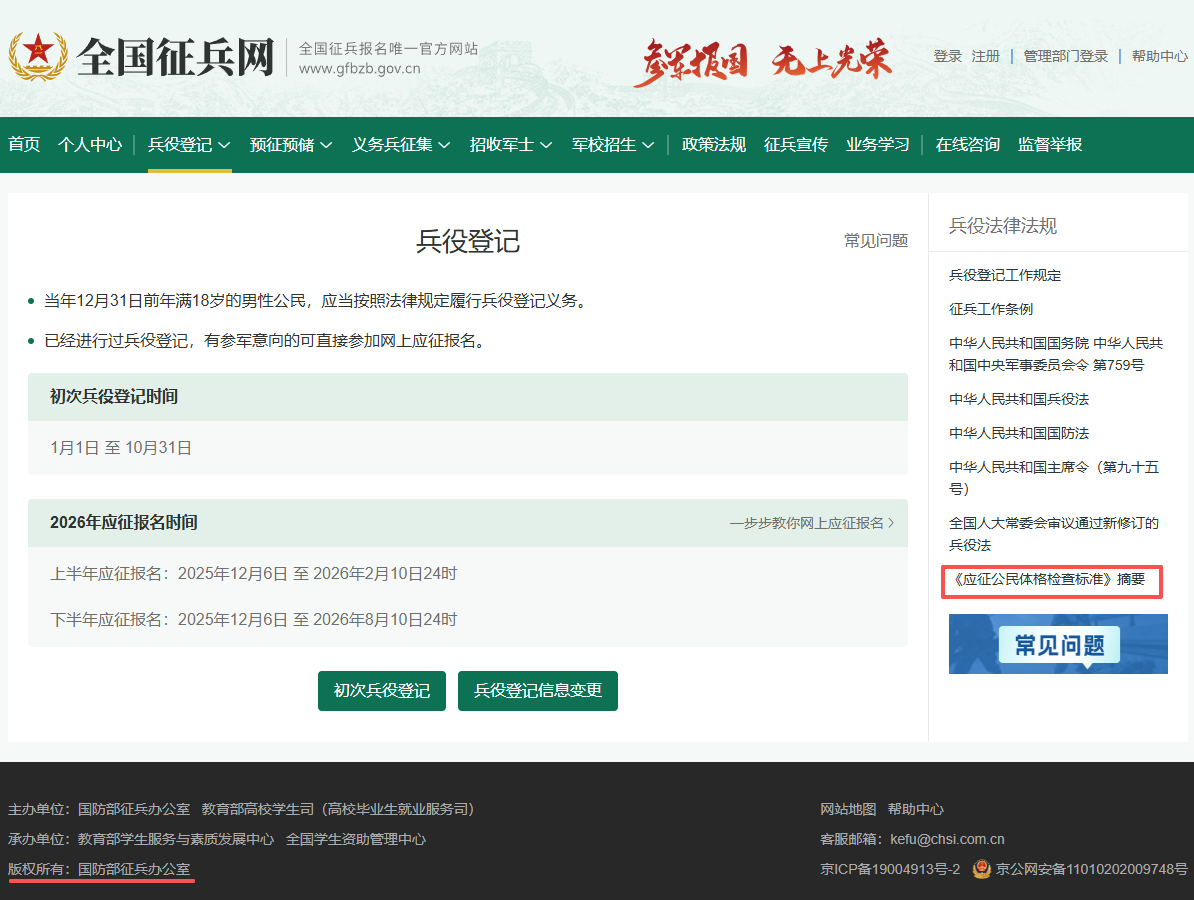Screen dimensions: 1194x900
Task: Click the 初次兵役登记时间 section header
Action: [x=468, y=397]
